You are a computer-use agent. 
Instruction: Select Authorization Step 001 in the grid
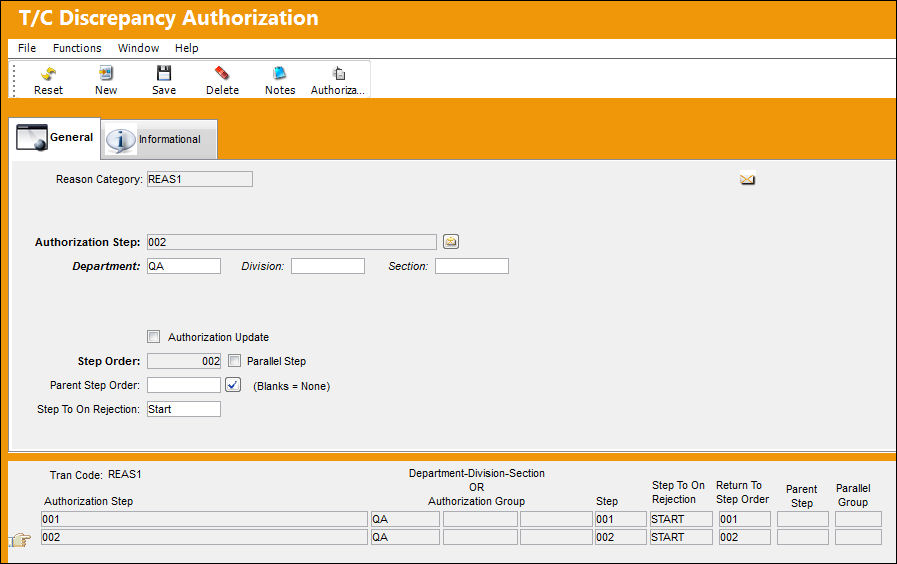pyautogui.click(x=204, y=519)
